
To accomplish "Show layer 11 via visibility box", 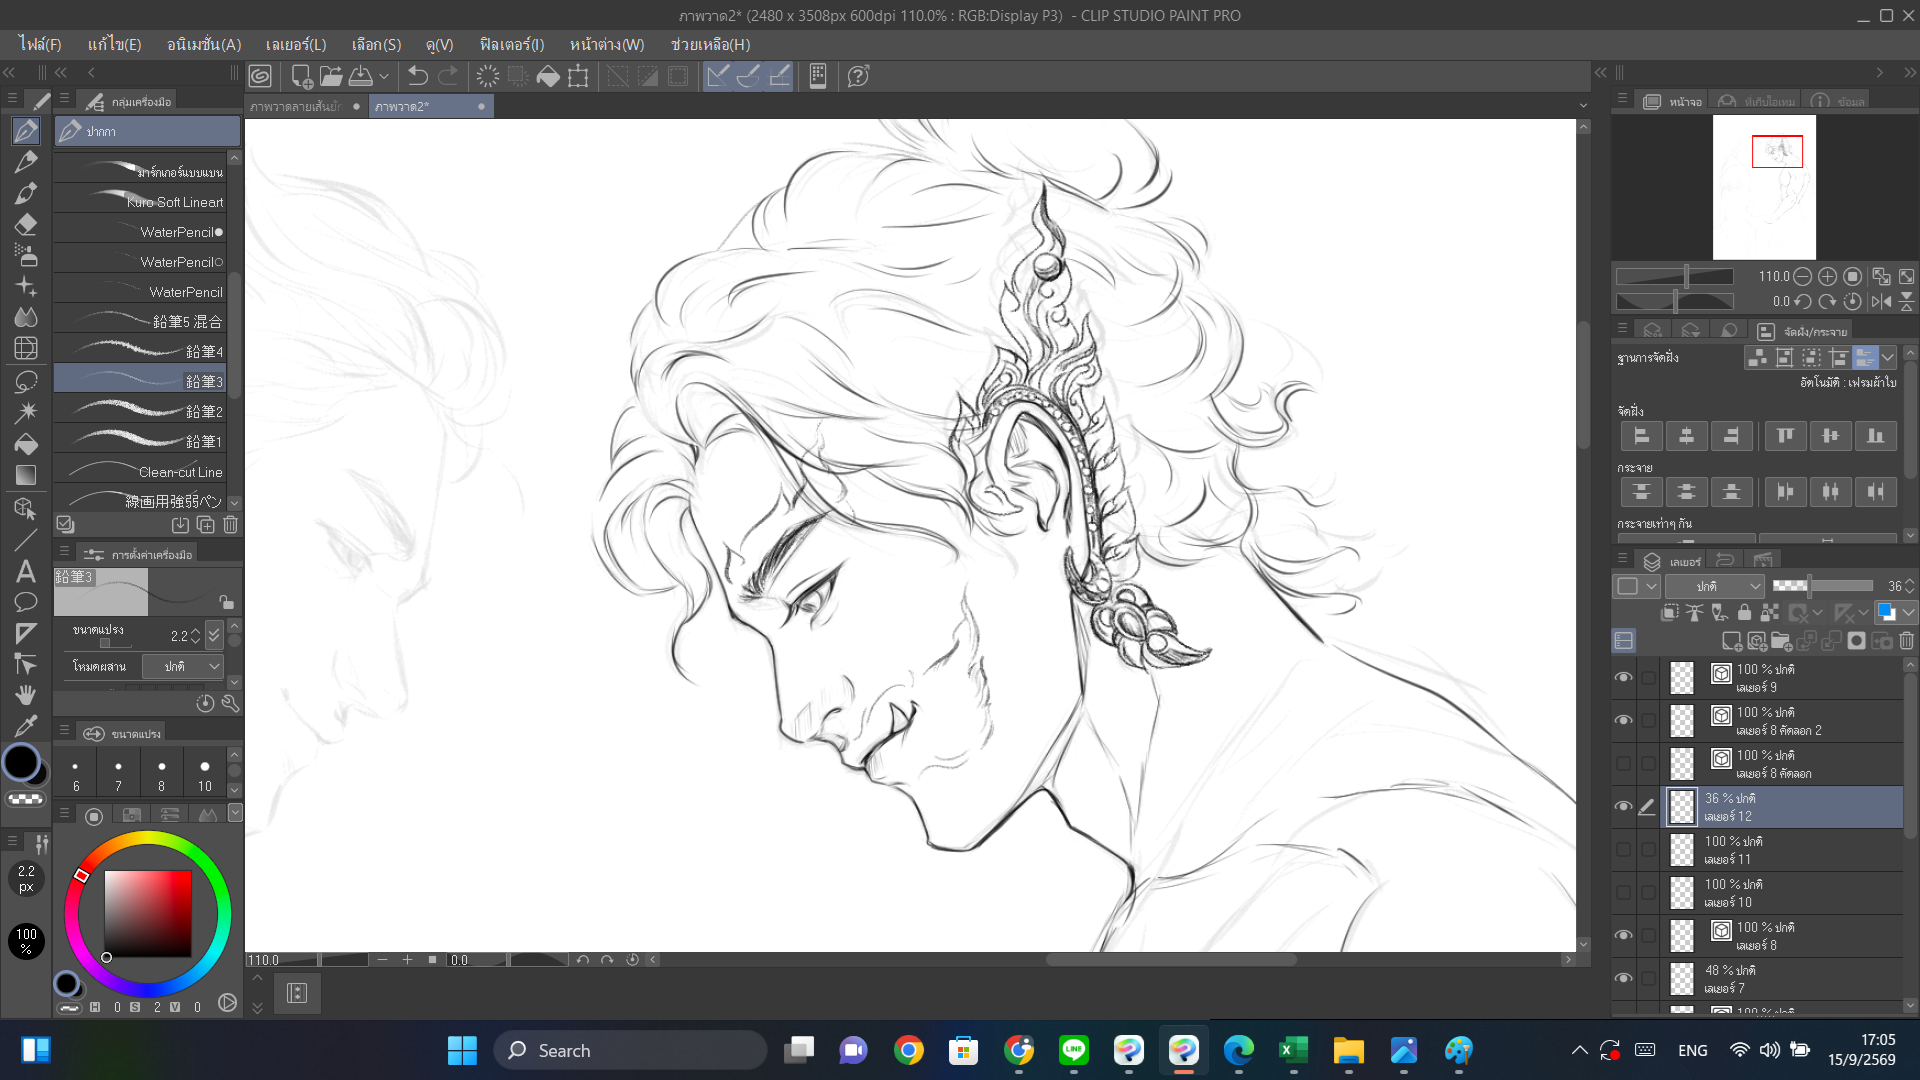I will click(1623, 850).
